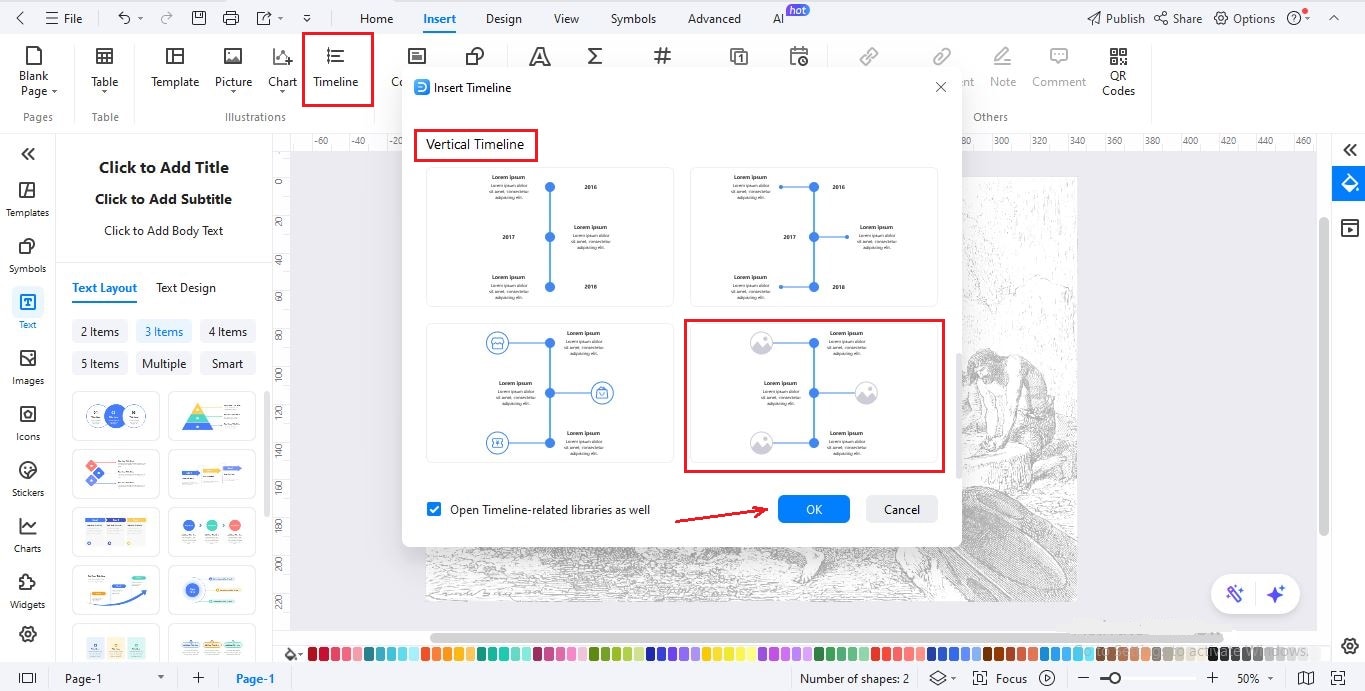Open Stickers in left sidebar

28,478
